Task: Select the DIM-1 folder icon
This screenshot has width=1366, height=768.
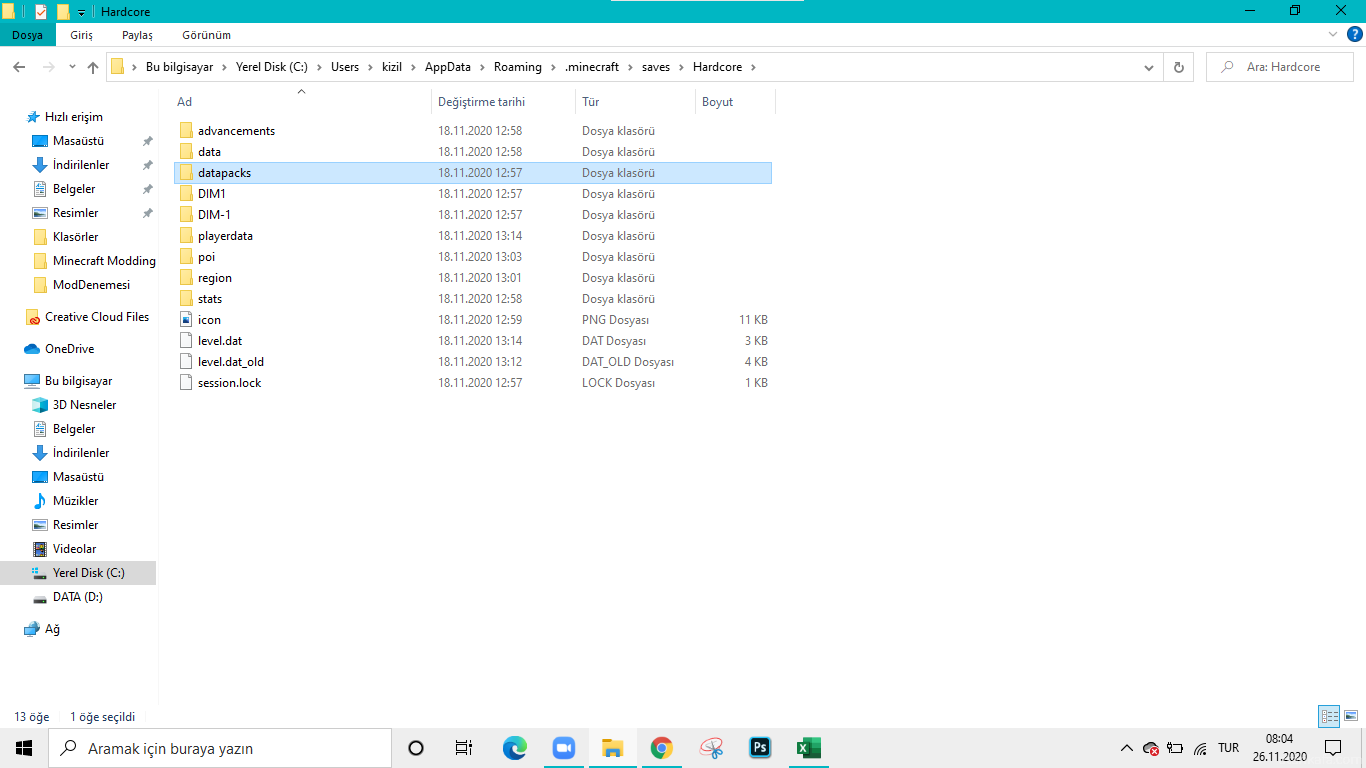Action: (x=186, y=215)
